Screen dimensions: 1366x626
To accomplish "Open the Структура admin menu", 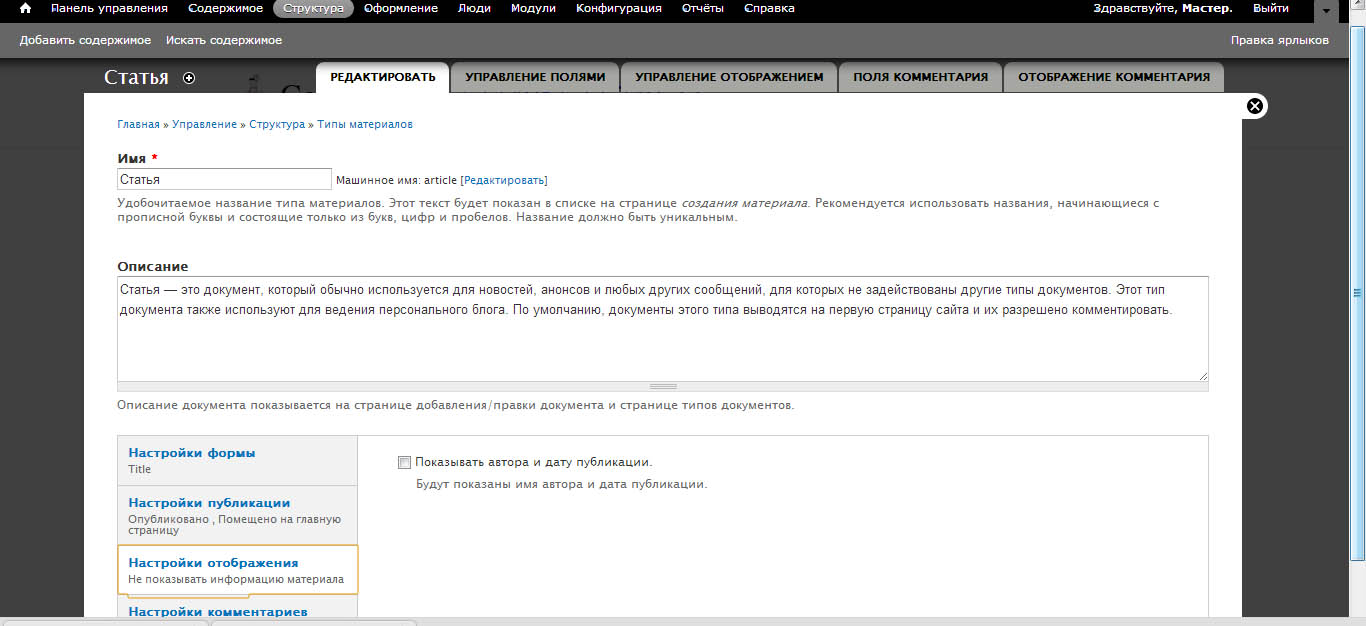I will [x=313, y=8].
